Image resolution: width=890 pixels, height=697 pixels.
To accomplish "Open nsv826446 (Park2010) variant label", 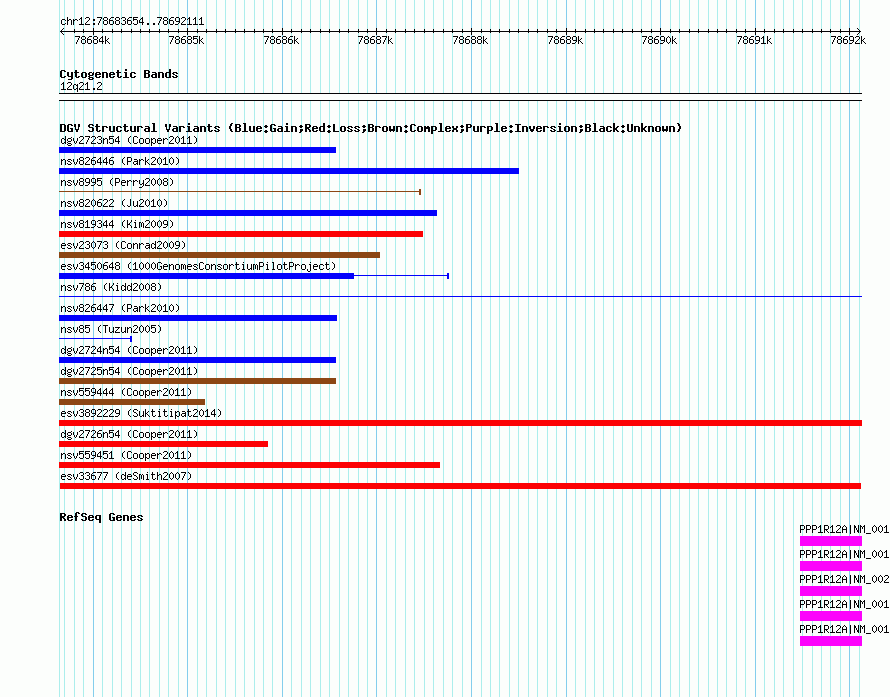I will pyautogui.click(x=120, y=161).
